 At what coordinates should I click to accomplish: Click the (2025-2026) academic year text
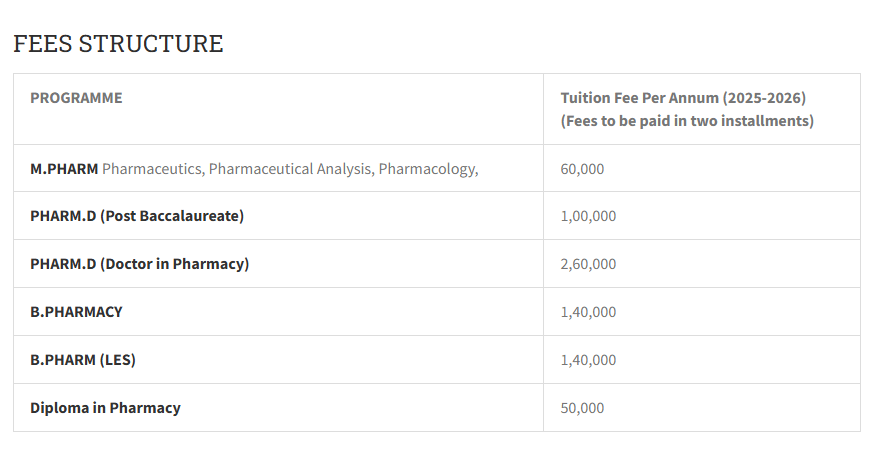[765, 98]
